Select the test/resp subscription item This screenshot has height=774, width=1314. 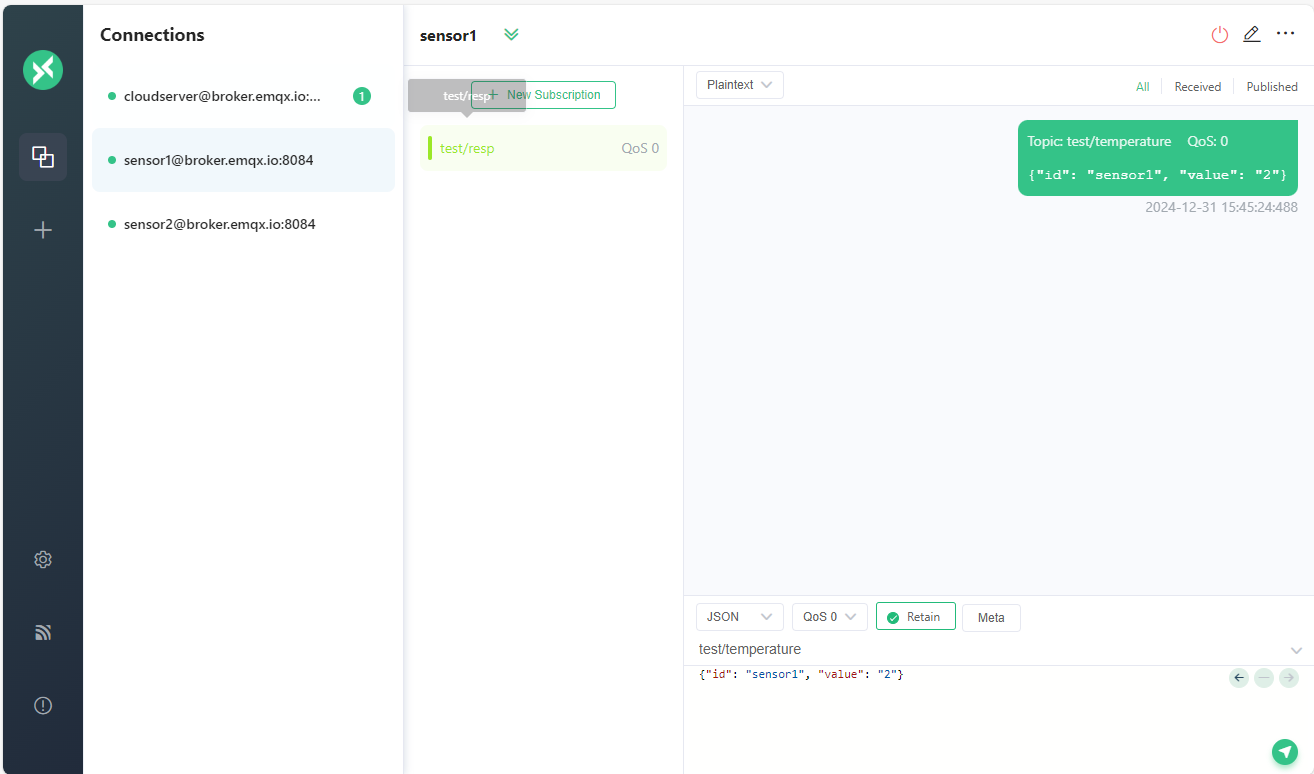pos(543,148)
